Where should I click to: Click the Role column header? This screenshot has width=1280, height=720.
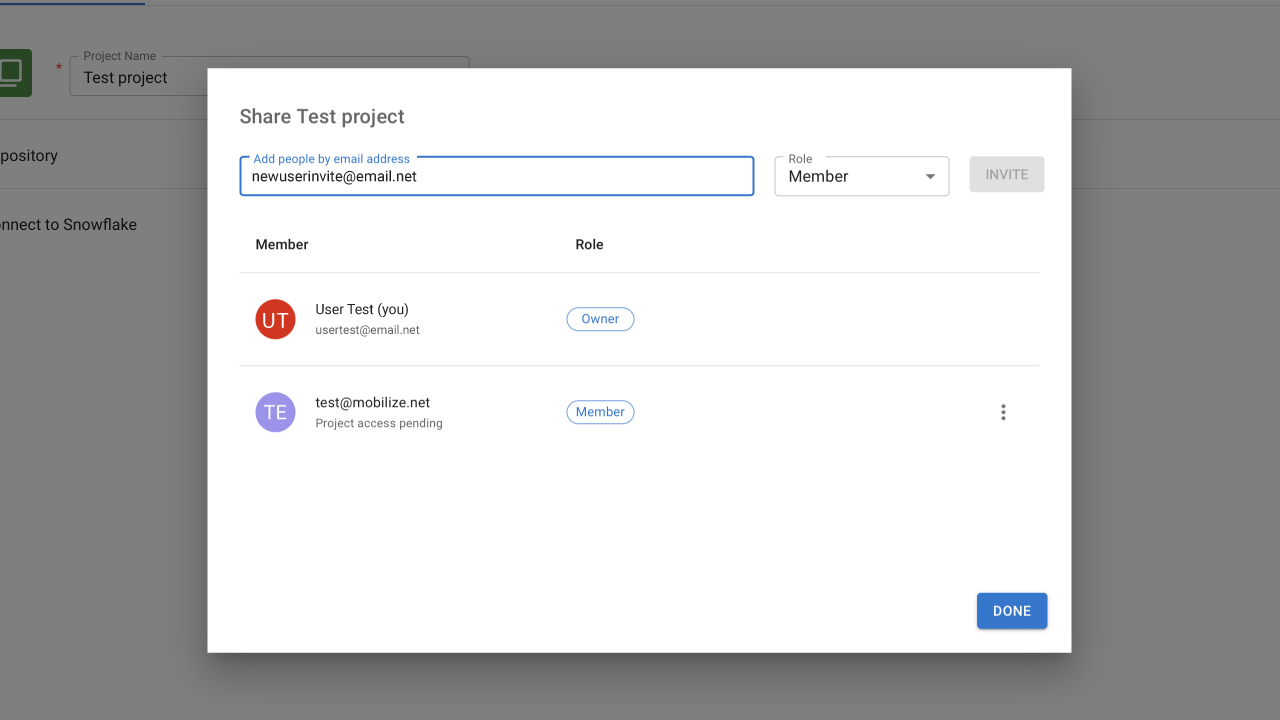click(x=589, y=245)
